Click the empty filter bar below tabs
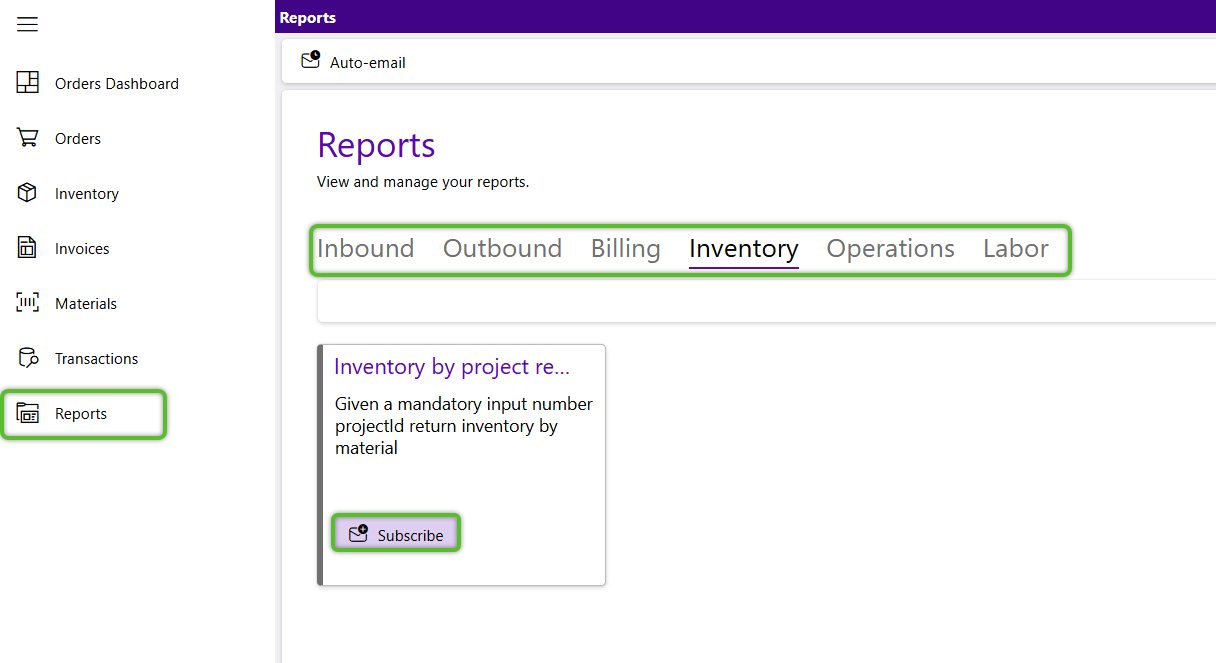 click(760, 301)
